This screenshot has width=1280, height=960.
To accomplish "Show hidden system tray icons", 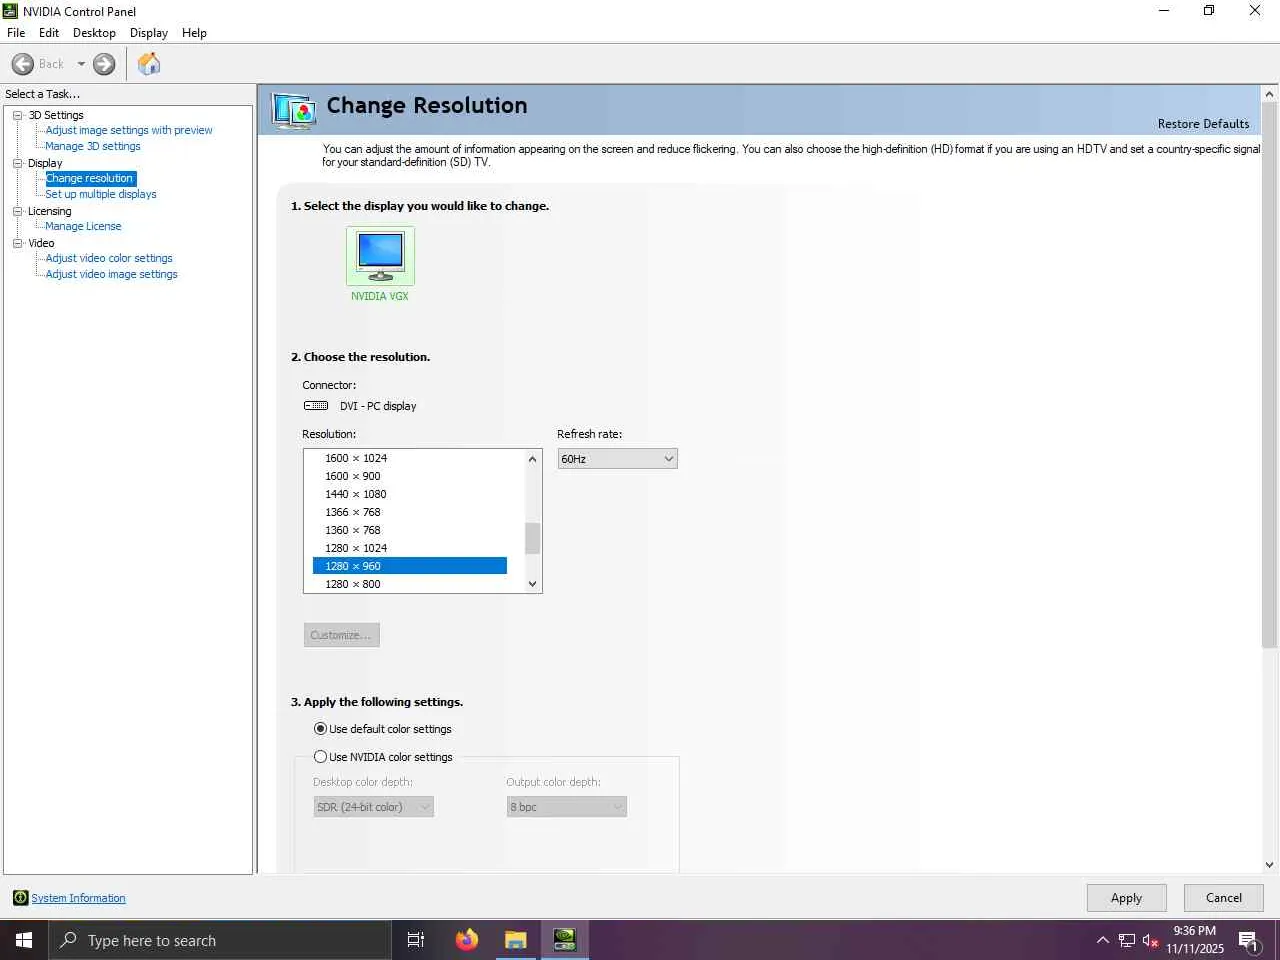I will [x=1102, y=940].
